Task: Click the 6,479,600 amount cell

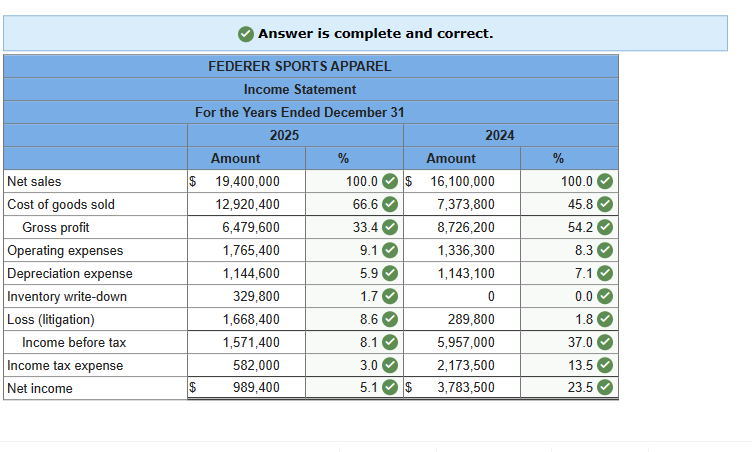Action: (x=247, y=227)
